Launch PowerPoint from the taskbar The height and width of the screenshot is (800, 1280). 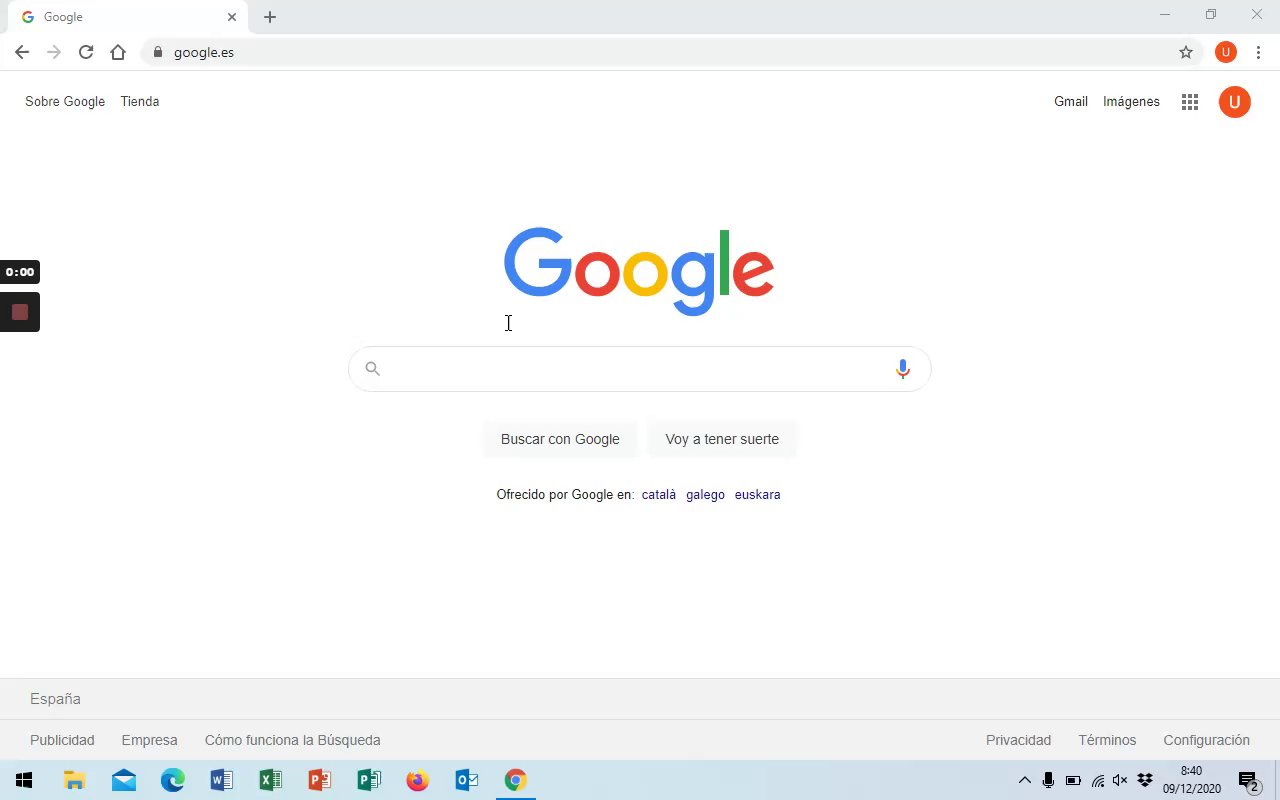[320, 780]
